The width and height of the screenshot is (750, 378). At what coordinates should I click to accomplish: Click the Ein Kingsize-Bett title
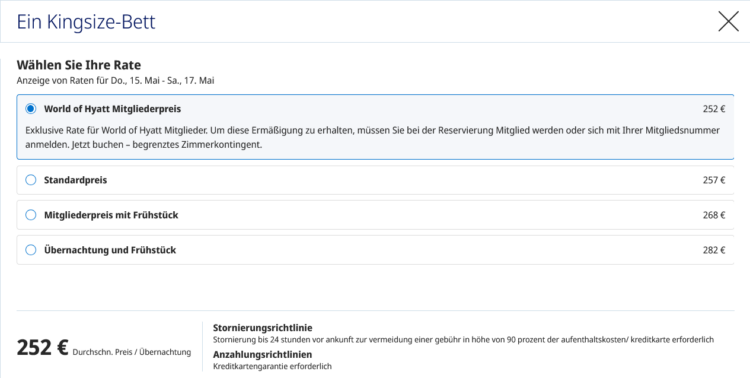pos(86,22)
